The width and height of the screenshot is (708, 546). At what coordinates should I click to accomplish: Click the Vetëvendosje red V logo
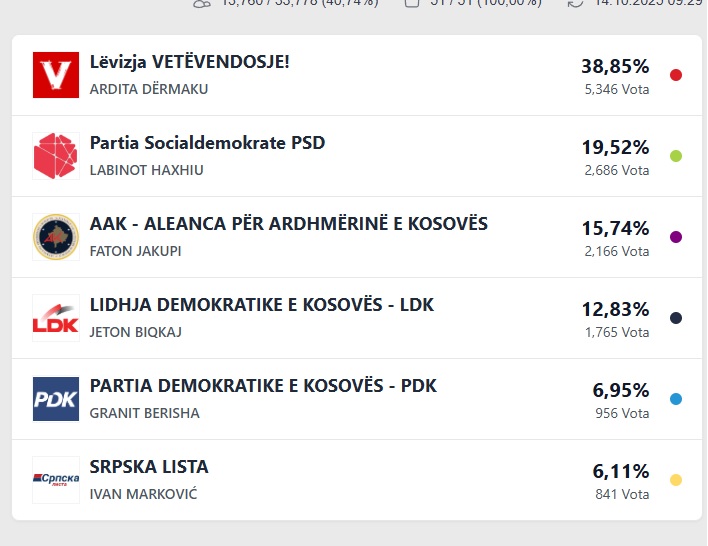(55, 75)
